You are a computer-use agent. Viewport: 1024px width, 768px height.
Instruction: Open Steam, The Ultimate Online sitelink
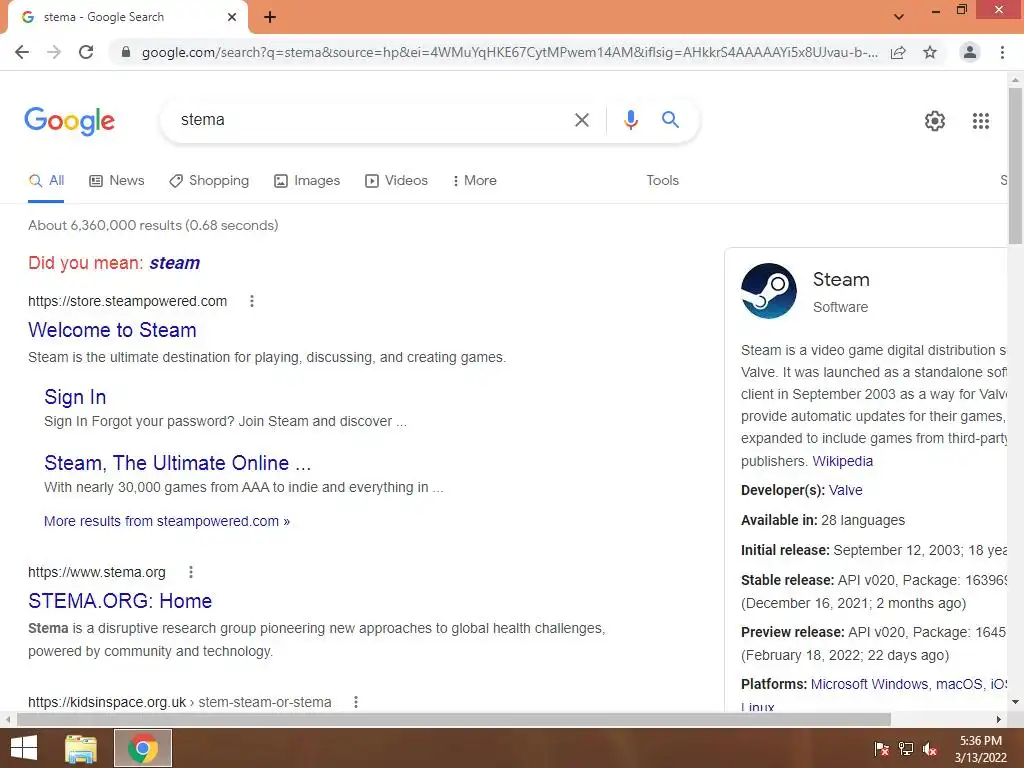[178, 463]
